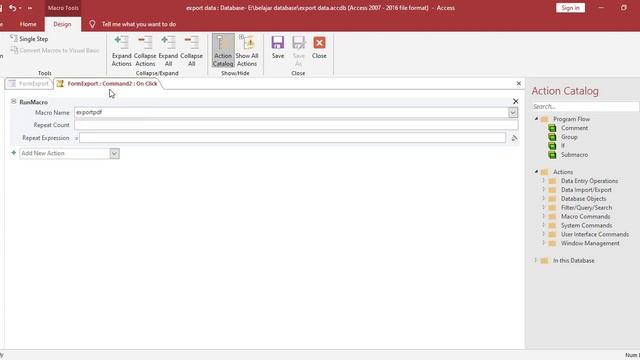Click the Repeat Count field

[x=296, y=125]
